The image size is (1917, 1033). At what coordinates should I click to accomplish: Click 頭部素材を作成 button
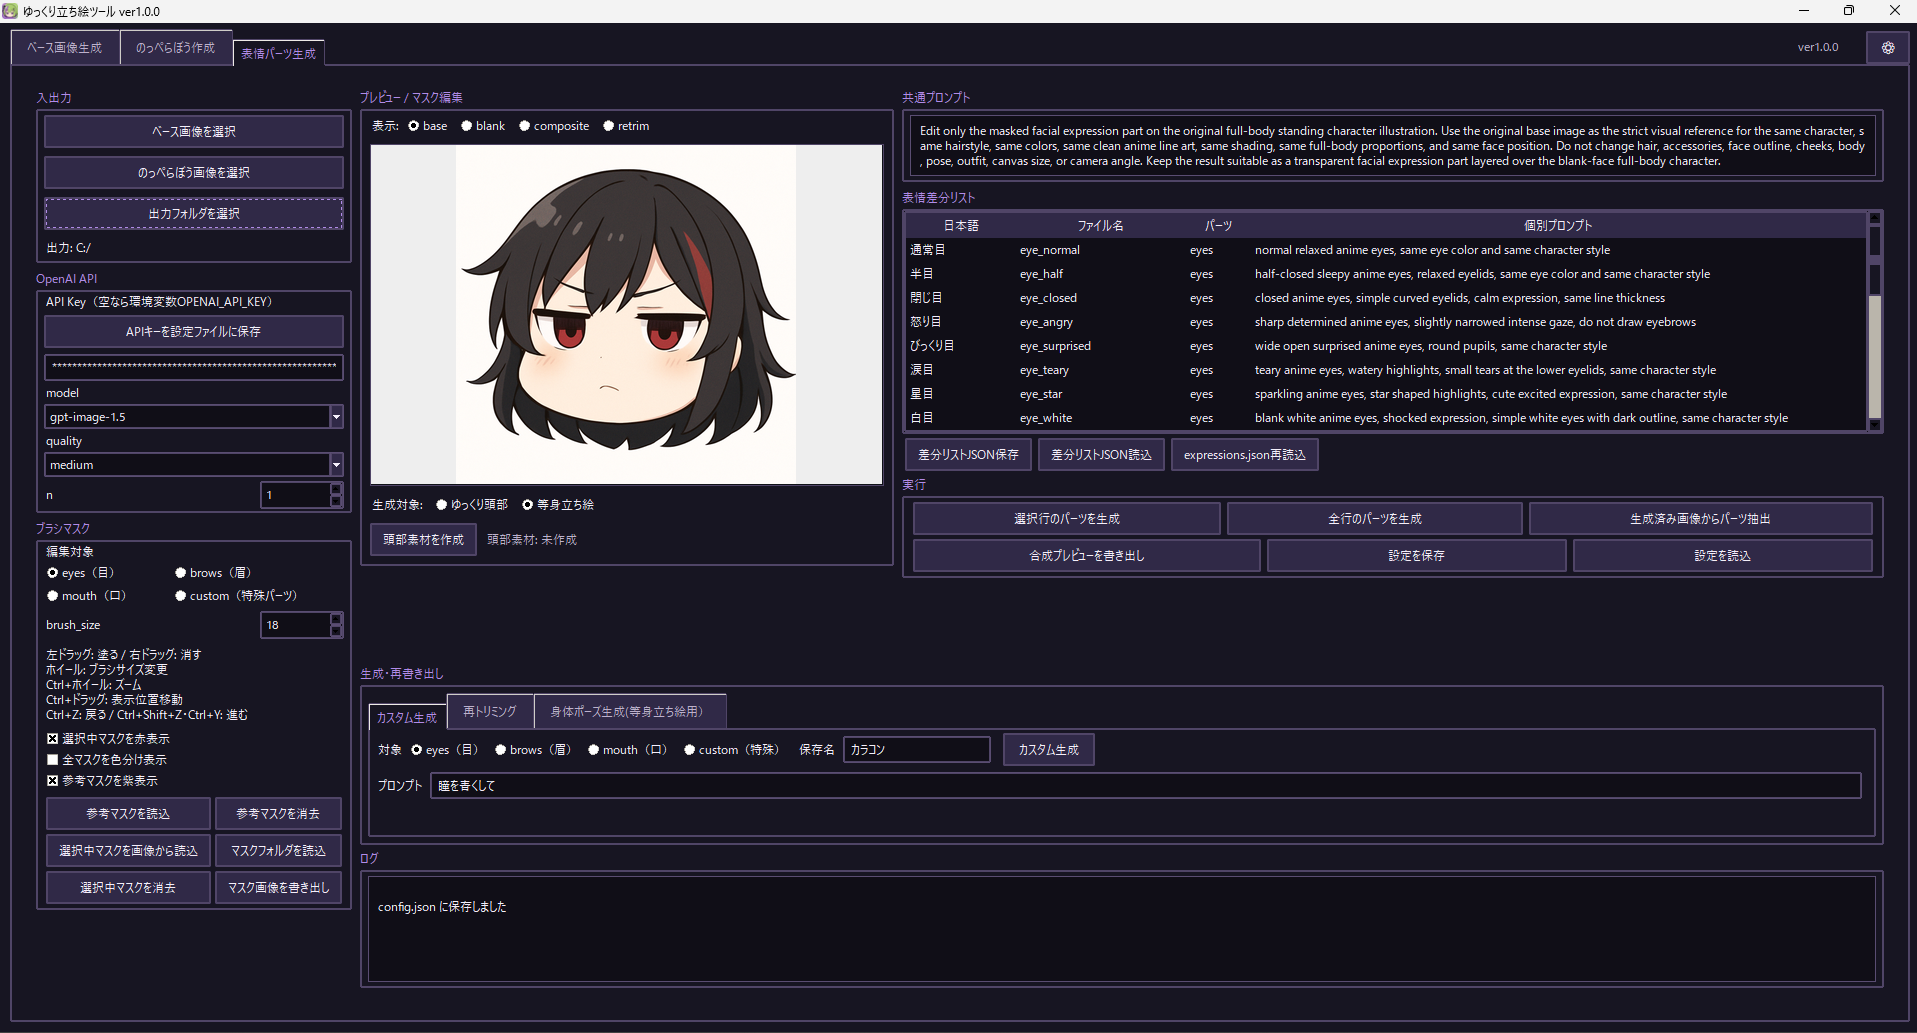[424, 540]
